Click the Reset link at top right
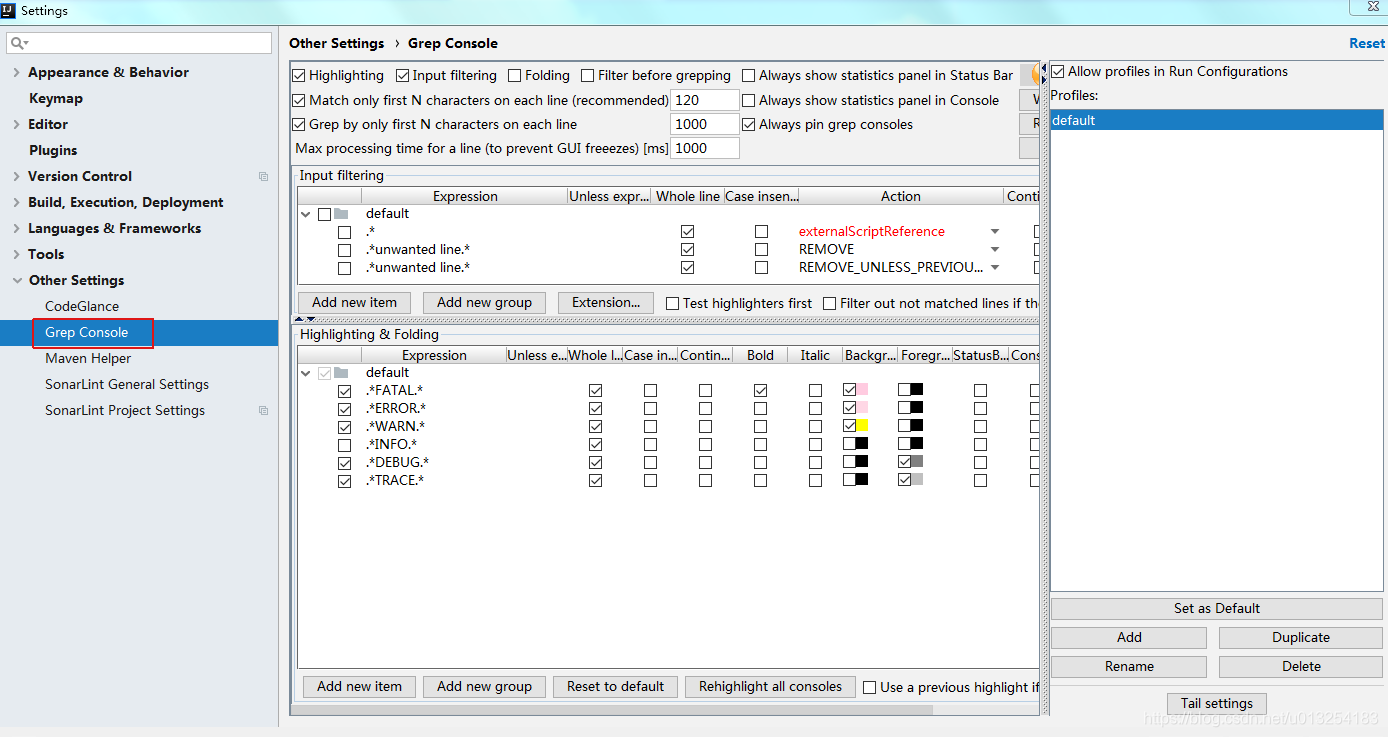Viewport: 1388px width, 737px height. 1367,43
